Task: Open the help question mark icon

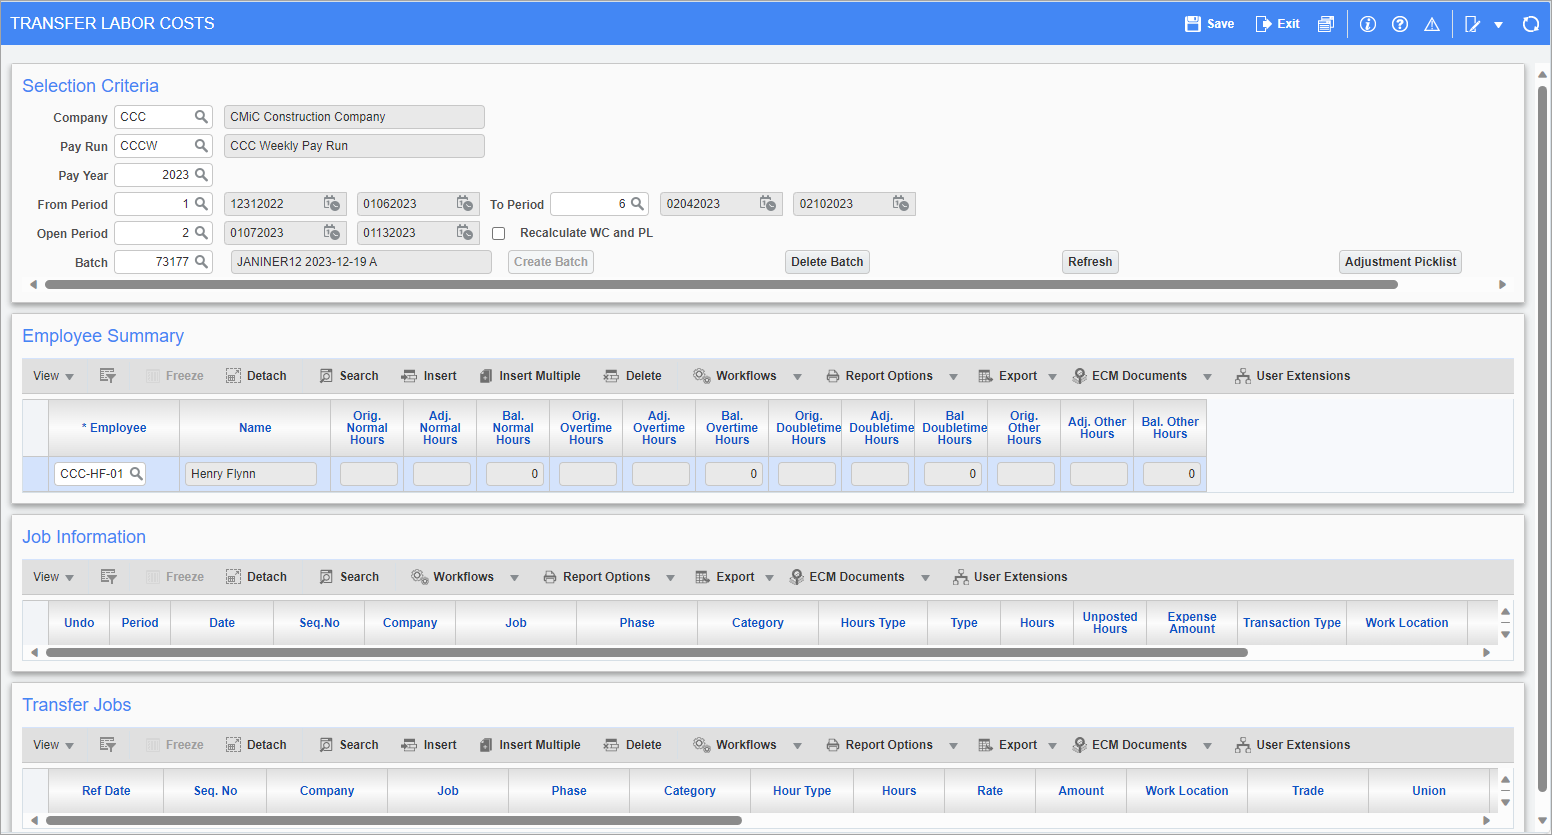Action: pos(1400,24)
